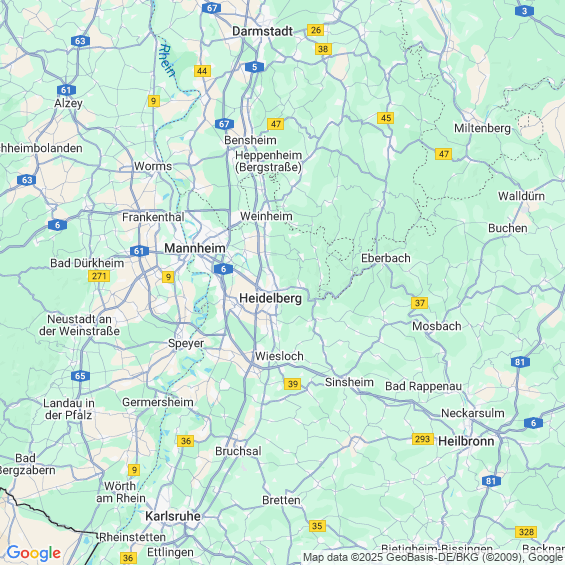Image resolution: width=565 pixels, height=565 pixels.
Task: Click the B37 road shield near Mosbach
Action: click(x=419, y=303)
